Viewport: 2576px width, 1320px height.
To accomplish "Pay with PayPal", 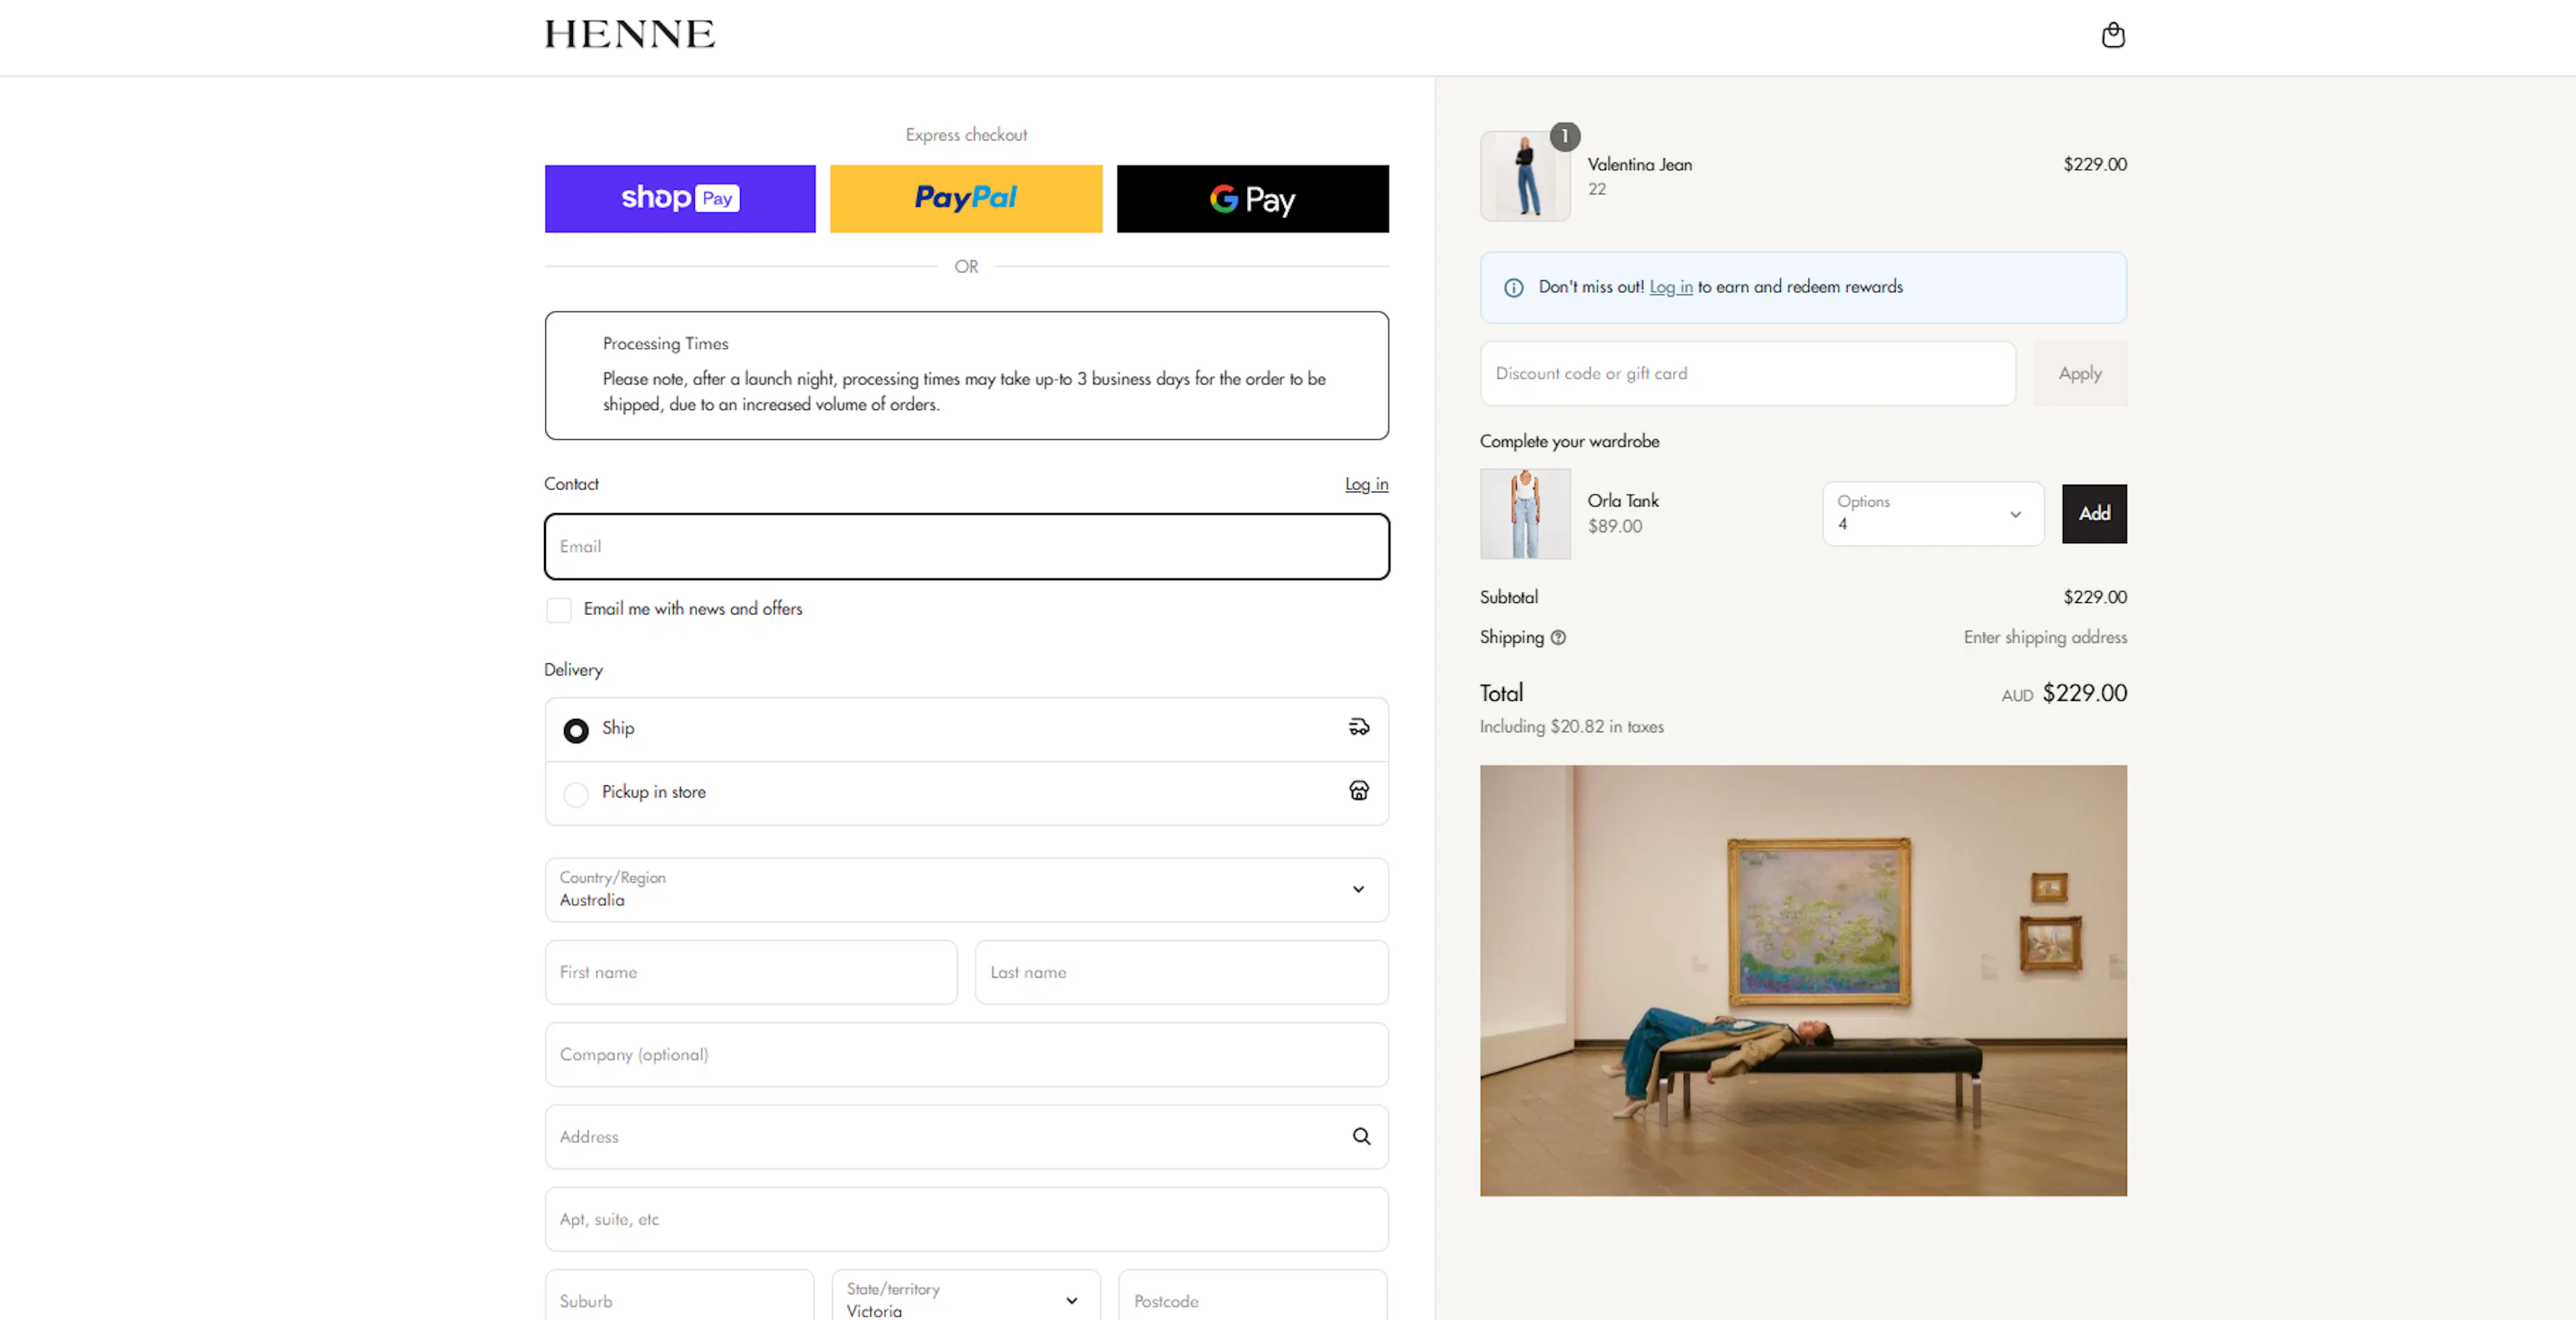I will 966,198.
